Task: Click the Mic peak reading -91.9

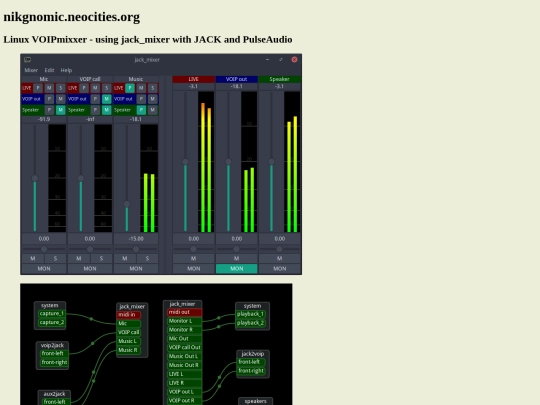Action: (x=44, y=120)
